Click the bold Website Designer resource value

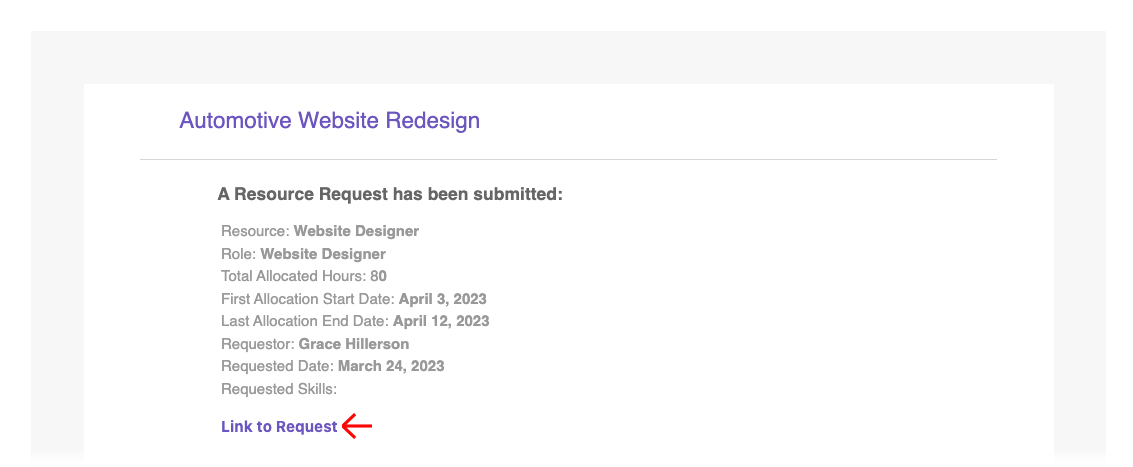pos(356,231)
